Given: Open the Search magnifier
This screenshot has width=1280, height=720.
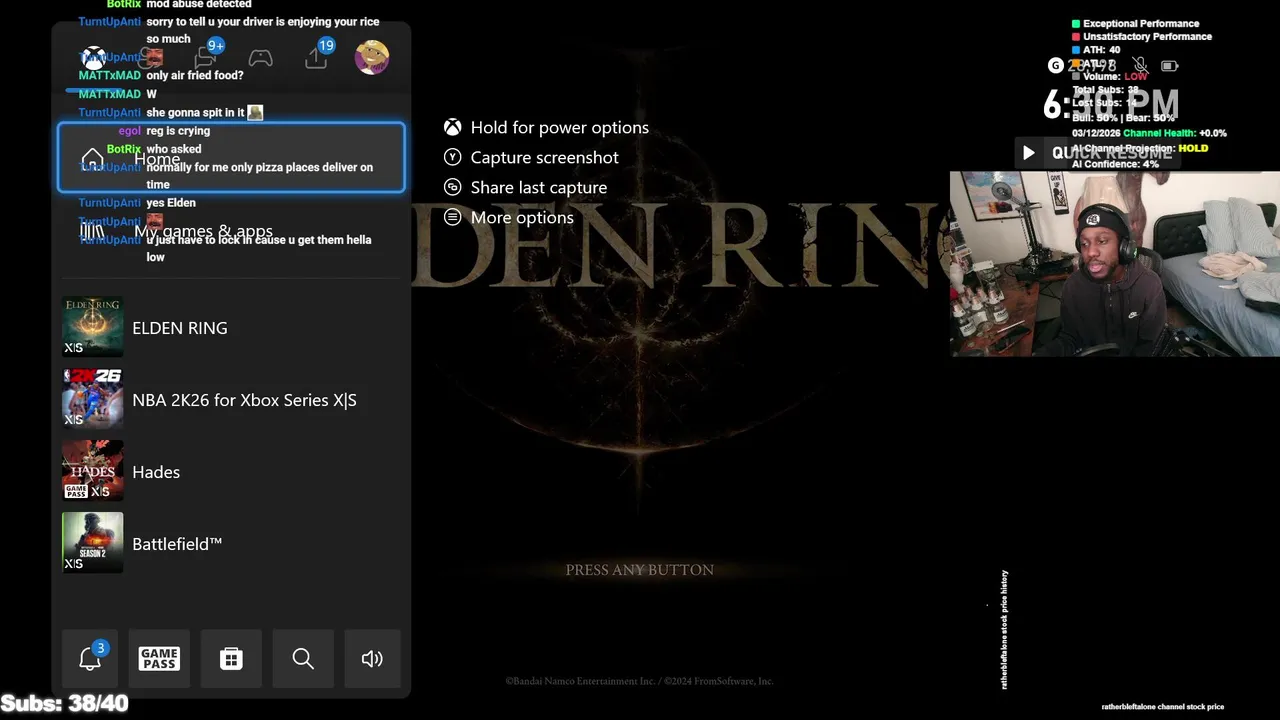Looking at the screenshot, I should [303, 658].
